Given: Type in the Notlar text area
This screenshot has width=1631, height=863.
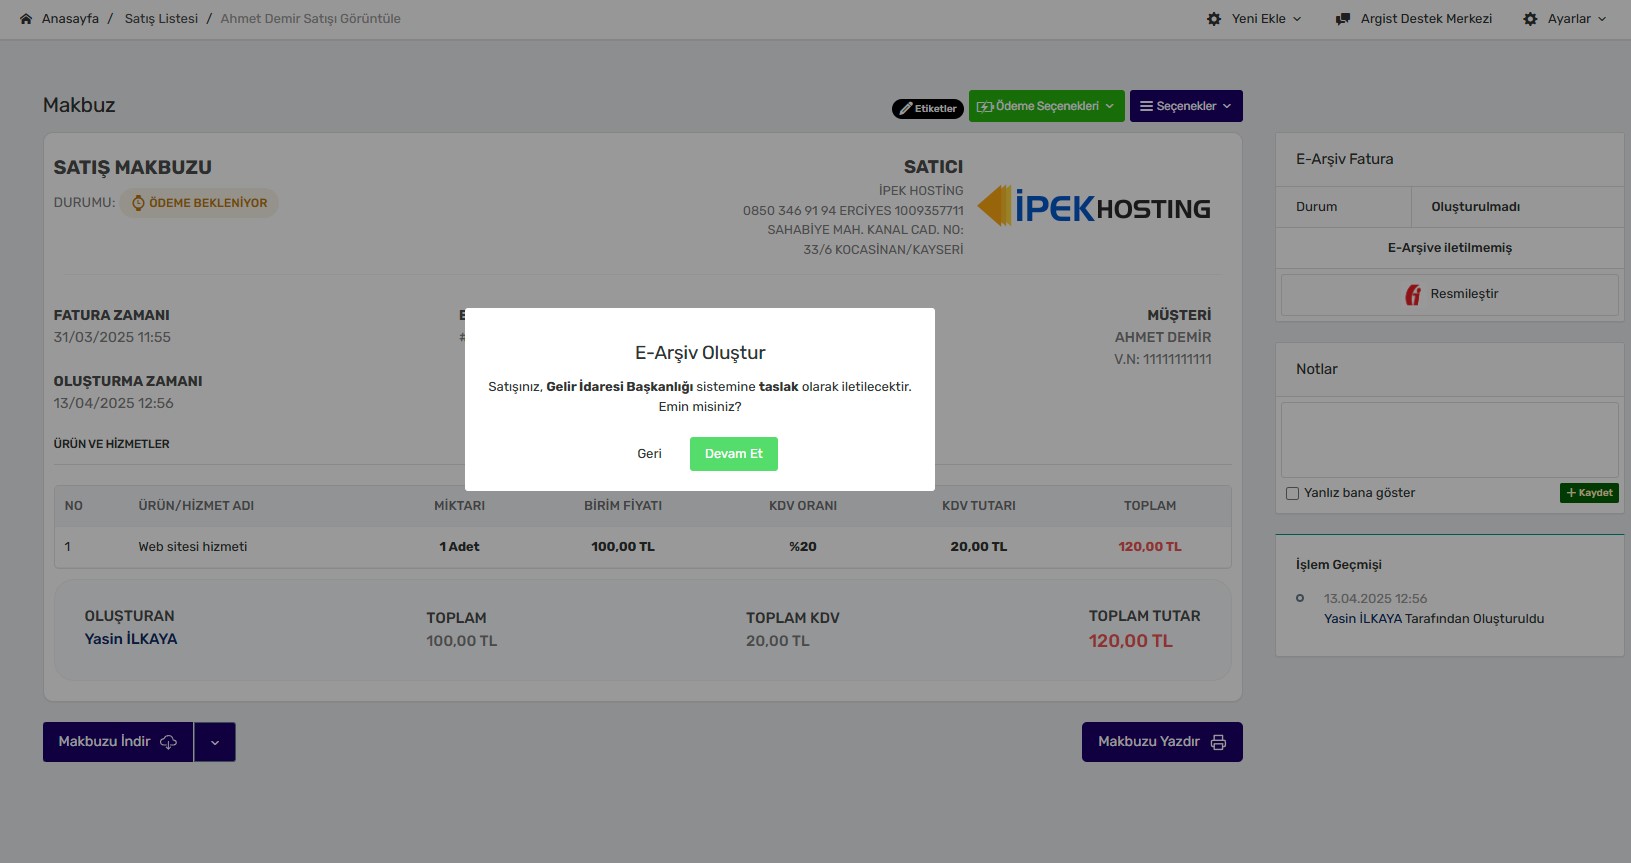Looking at the screenshot, I should [x=1449, y=440].
